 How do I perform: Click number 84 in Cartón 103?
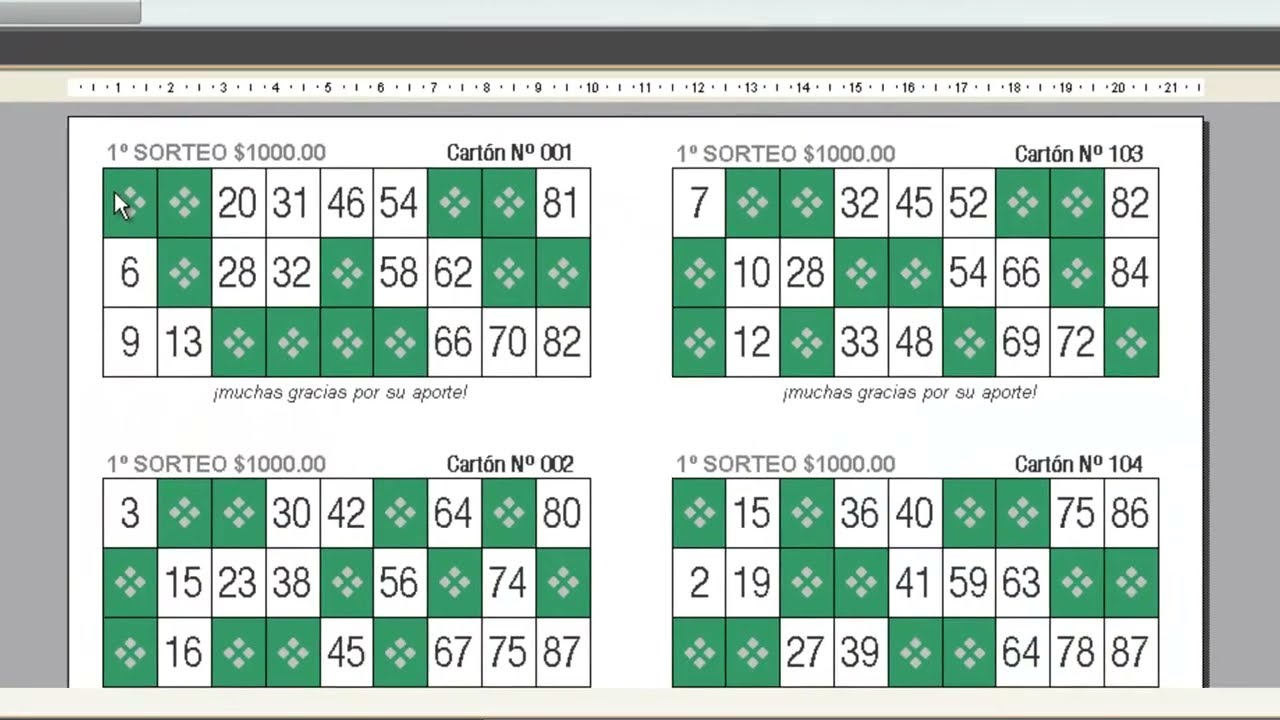click(1131, 272)
